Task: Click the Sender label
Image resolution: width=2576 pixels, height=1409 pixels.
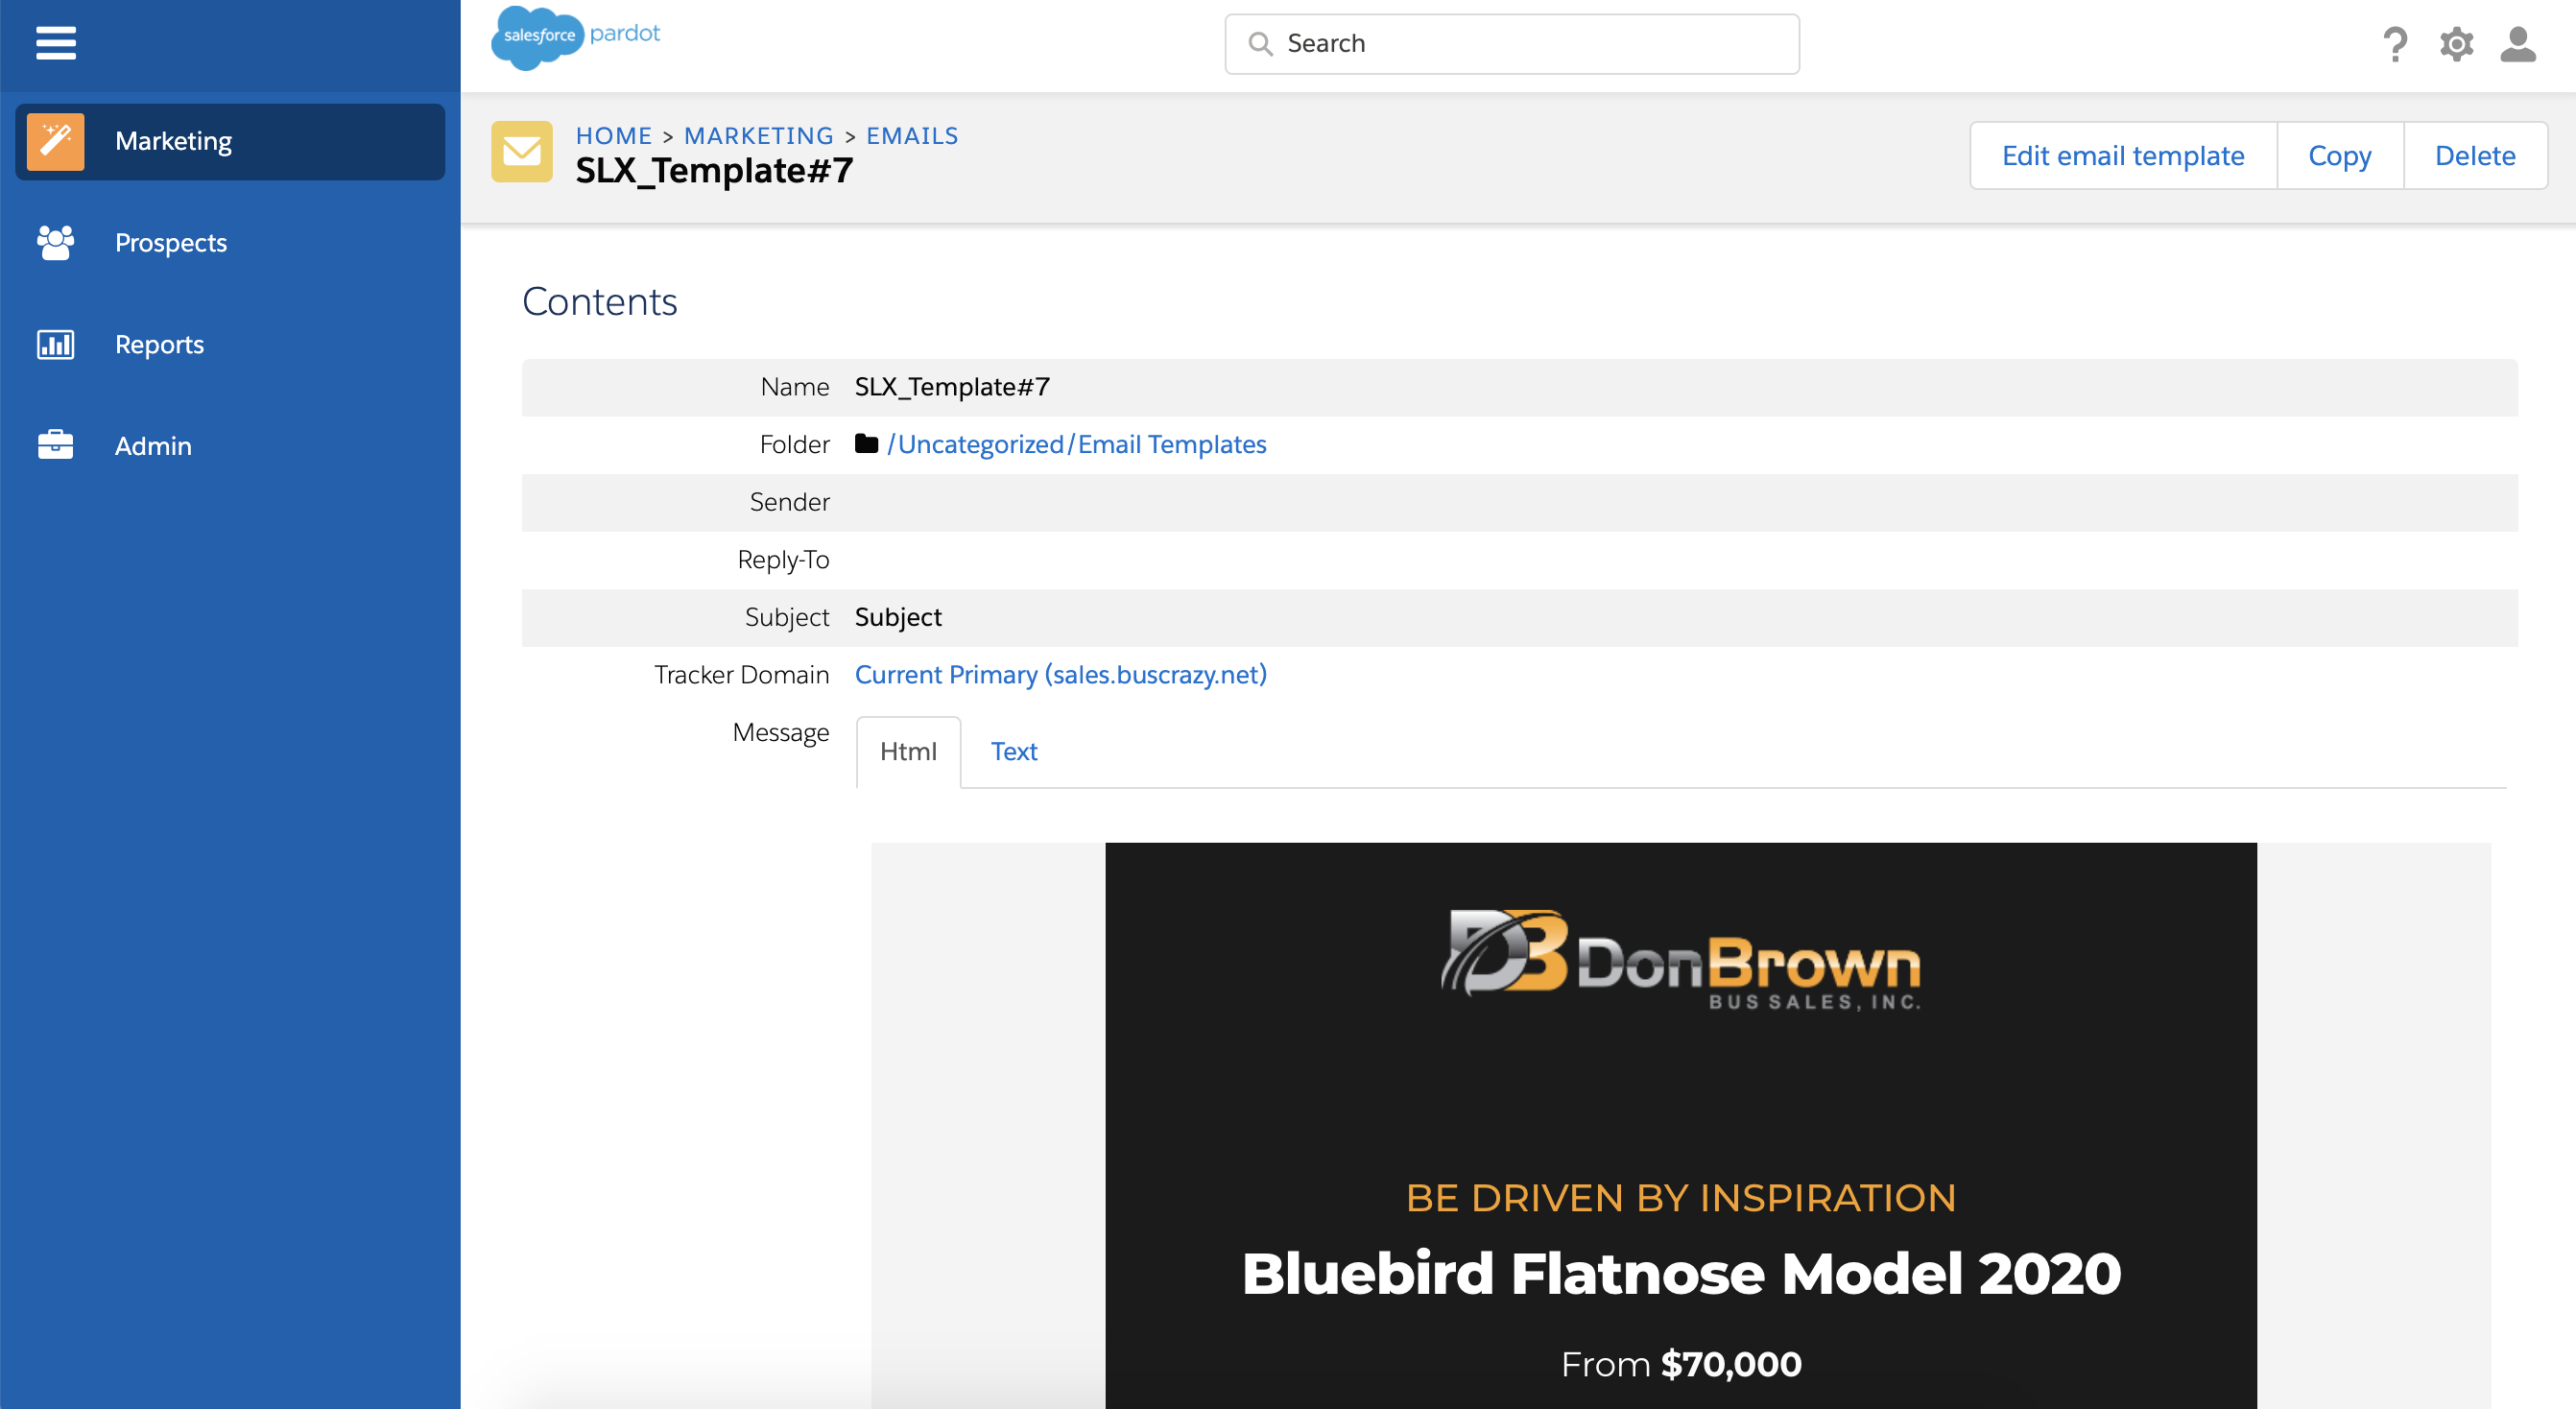Action: click(790, 502)
